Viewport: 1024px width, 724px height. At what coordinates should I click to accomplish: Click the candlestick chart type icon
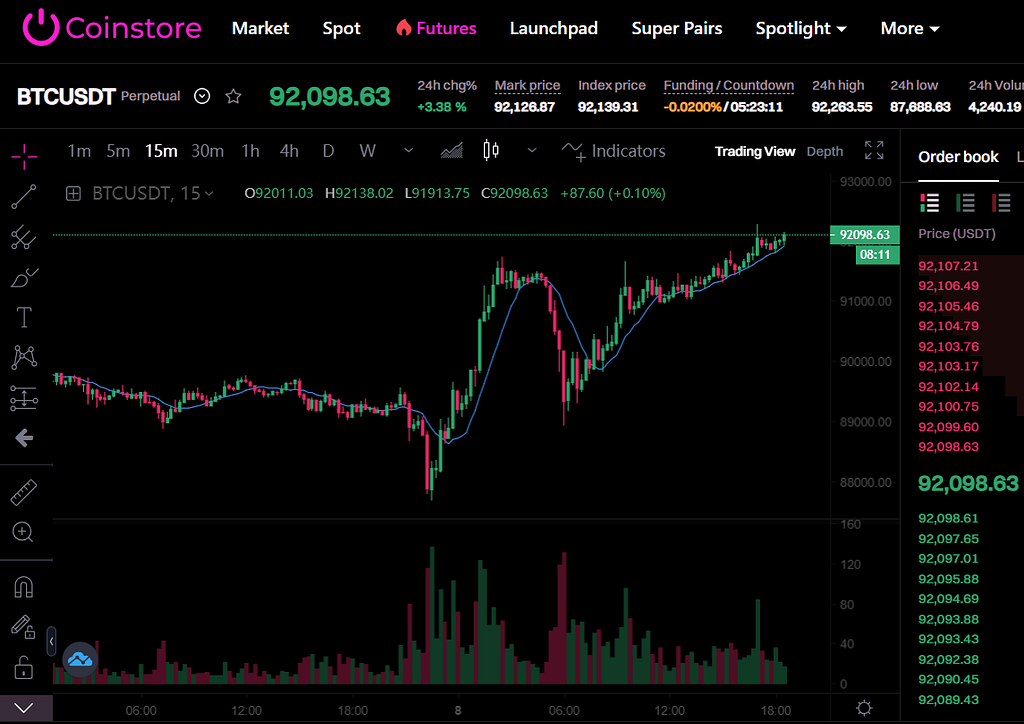tap(491, 151)
